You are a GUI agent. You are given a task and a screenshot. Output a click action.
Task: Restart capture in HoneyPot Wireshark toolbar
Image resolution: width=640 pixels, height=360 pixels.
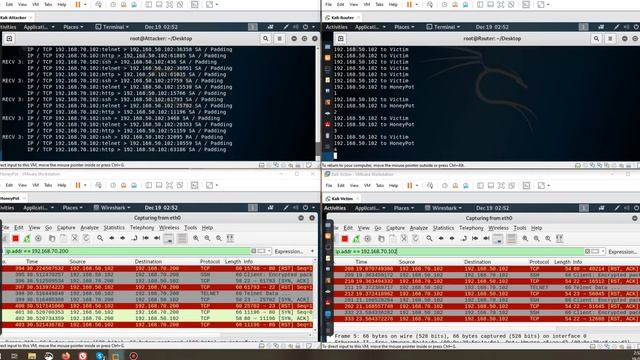pyautogui.click(x=27, y=238)
